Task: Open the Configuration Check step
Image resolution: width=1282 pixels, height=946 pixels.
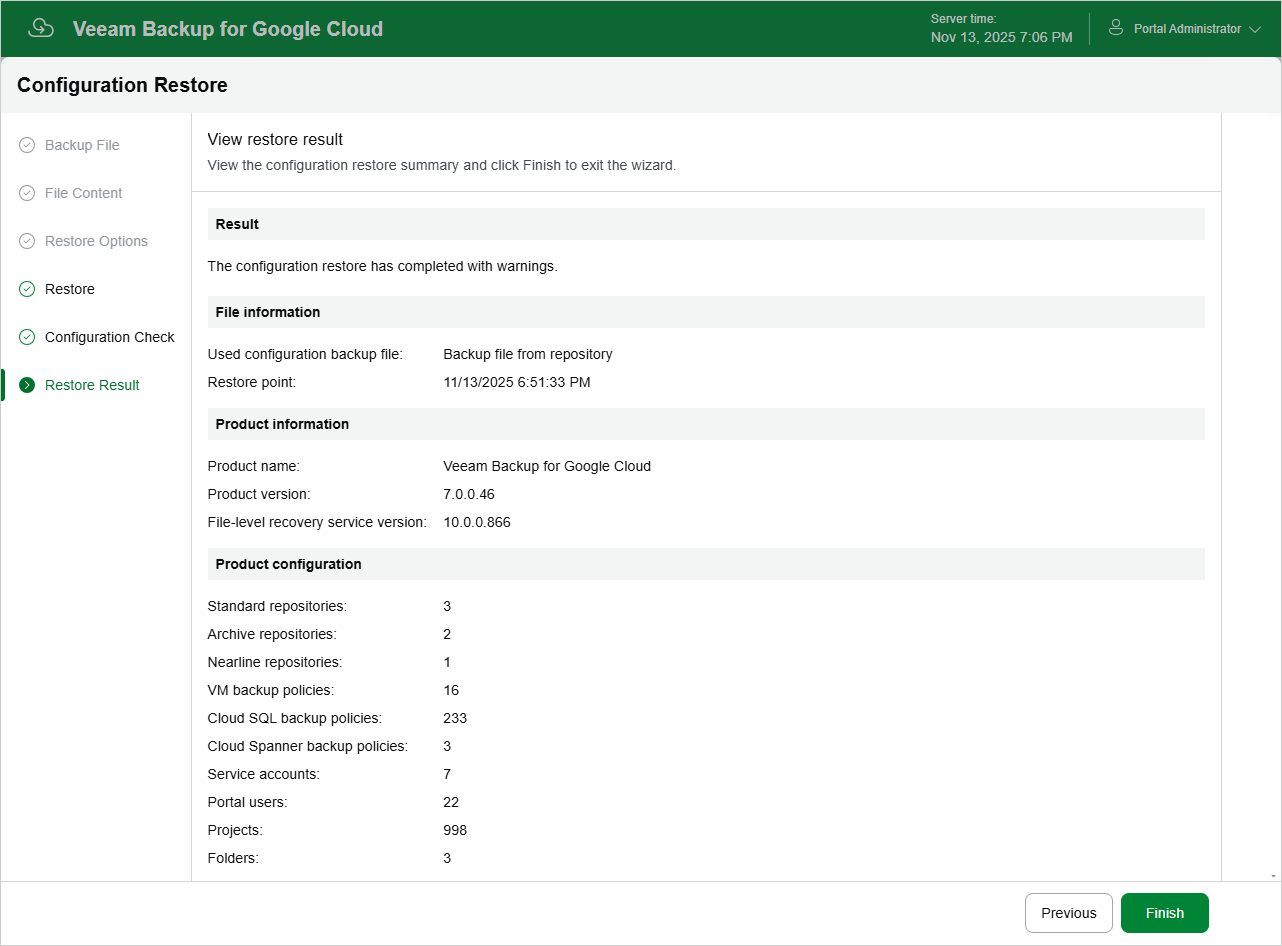Action: point(110,337)
